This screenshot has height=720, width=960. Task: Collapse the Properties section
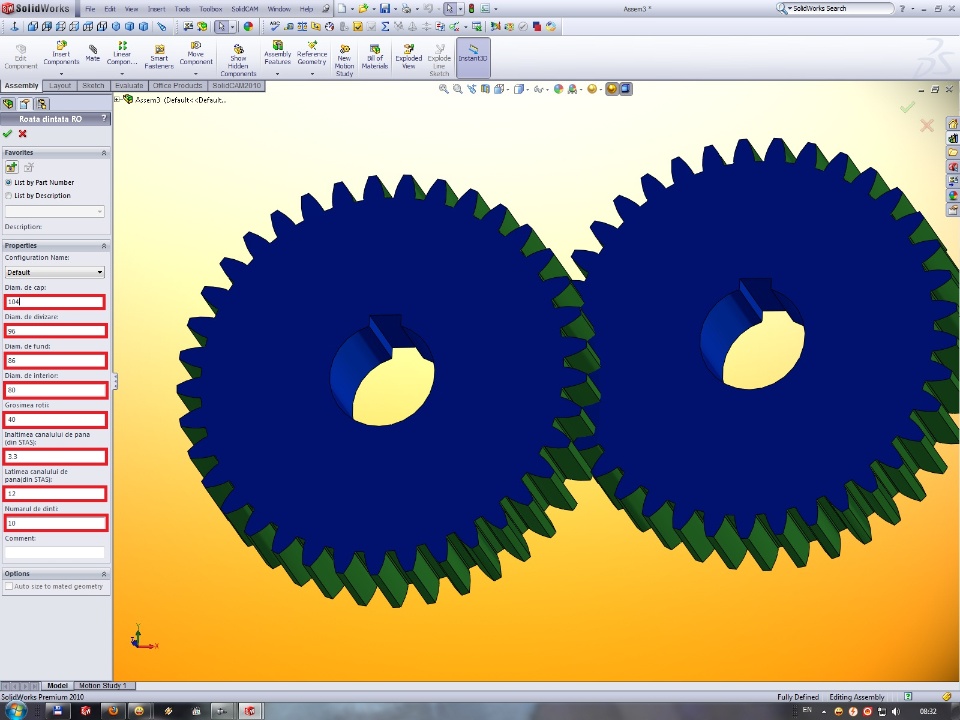point(103,246)
